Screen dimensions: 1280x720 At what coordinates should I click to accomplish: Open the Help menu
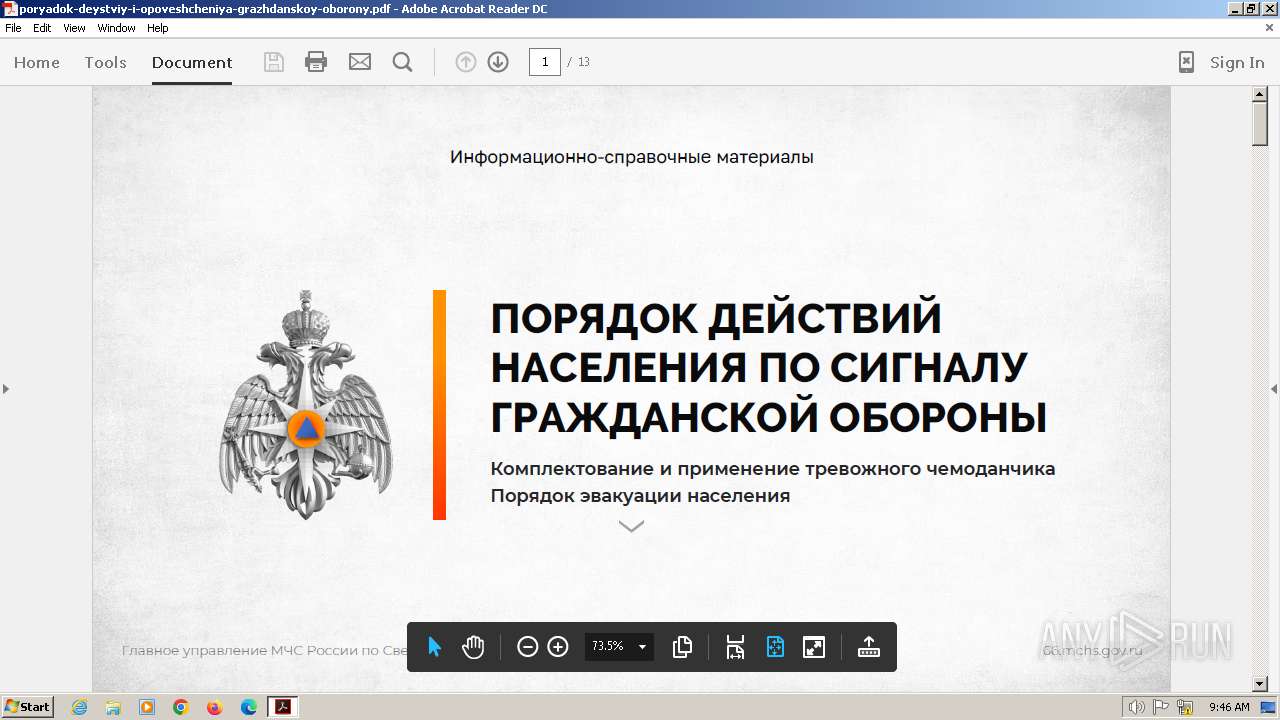click(158, 28)
